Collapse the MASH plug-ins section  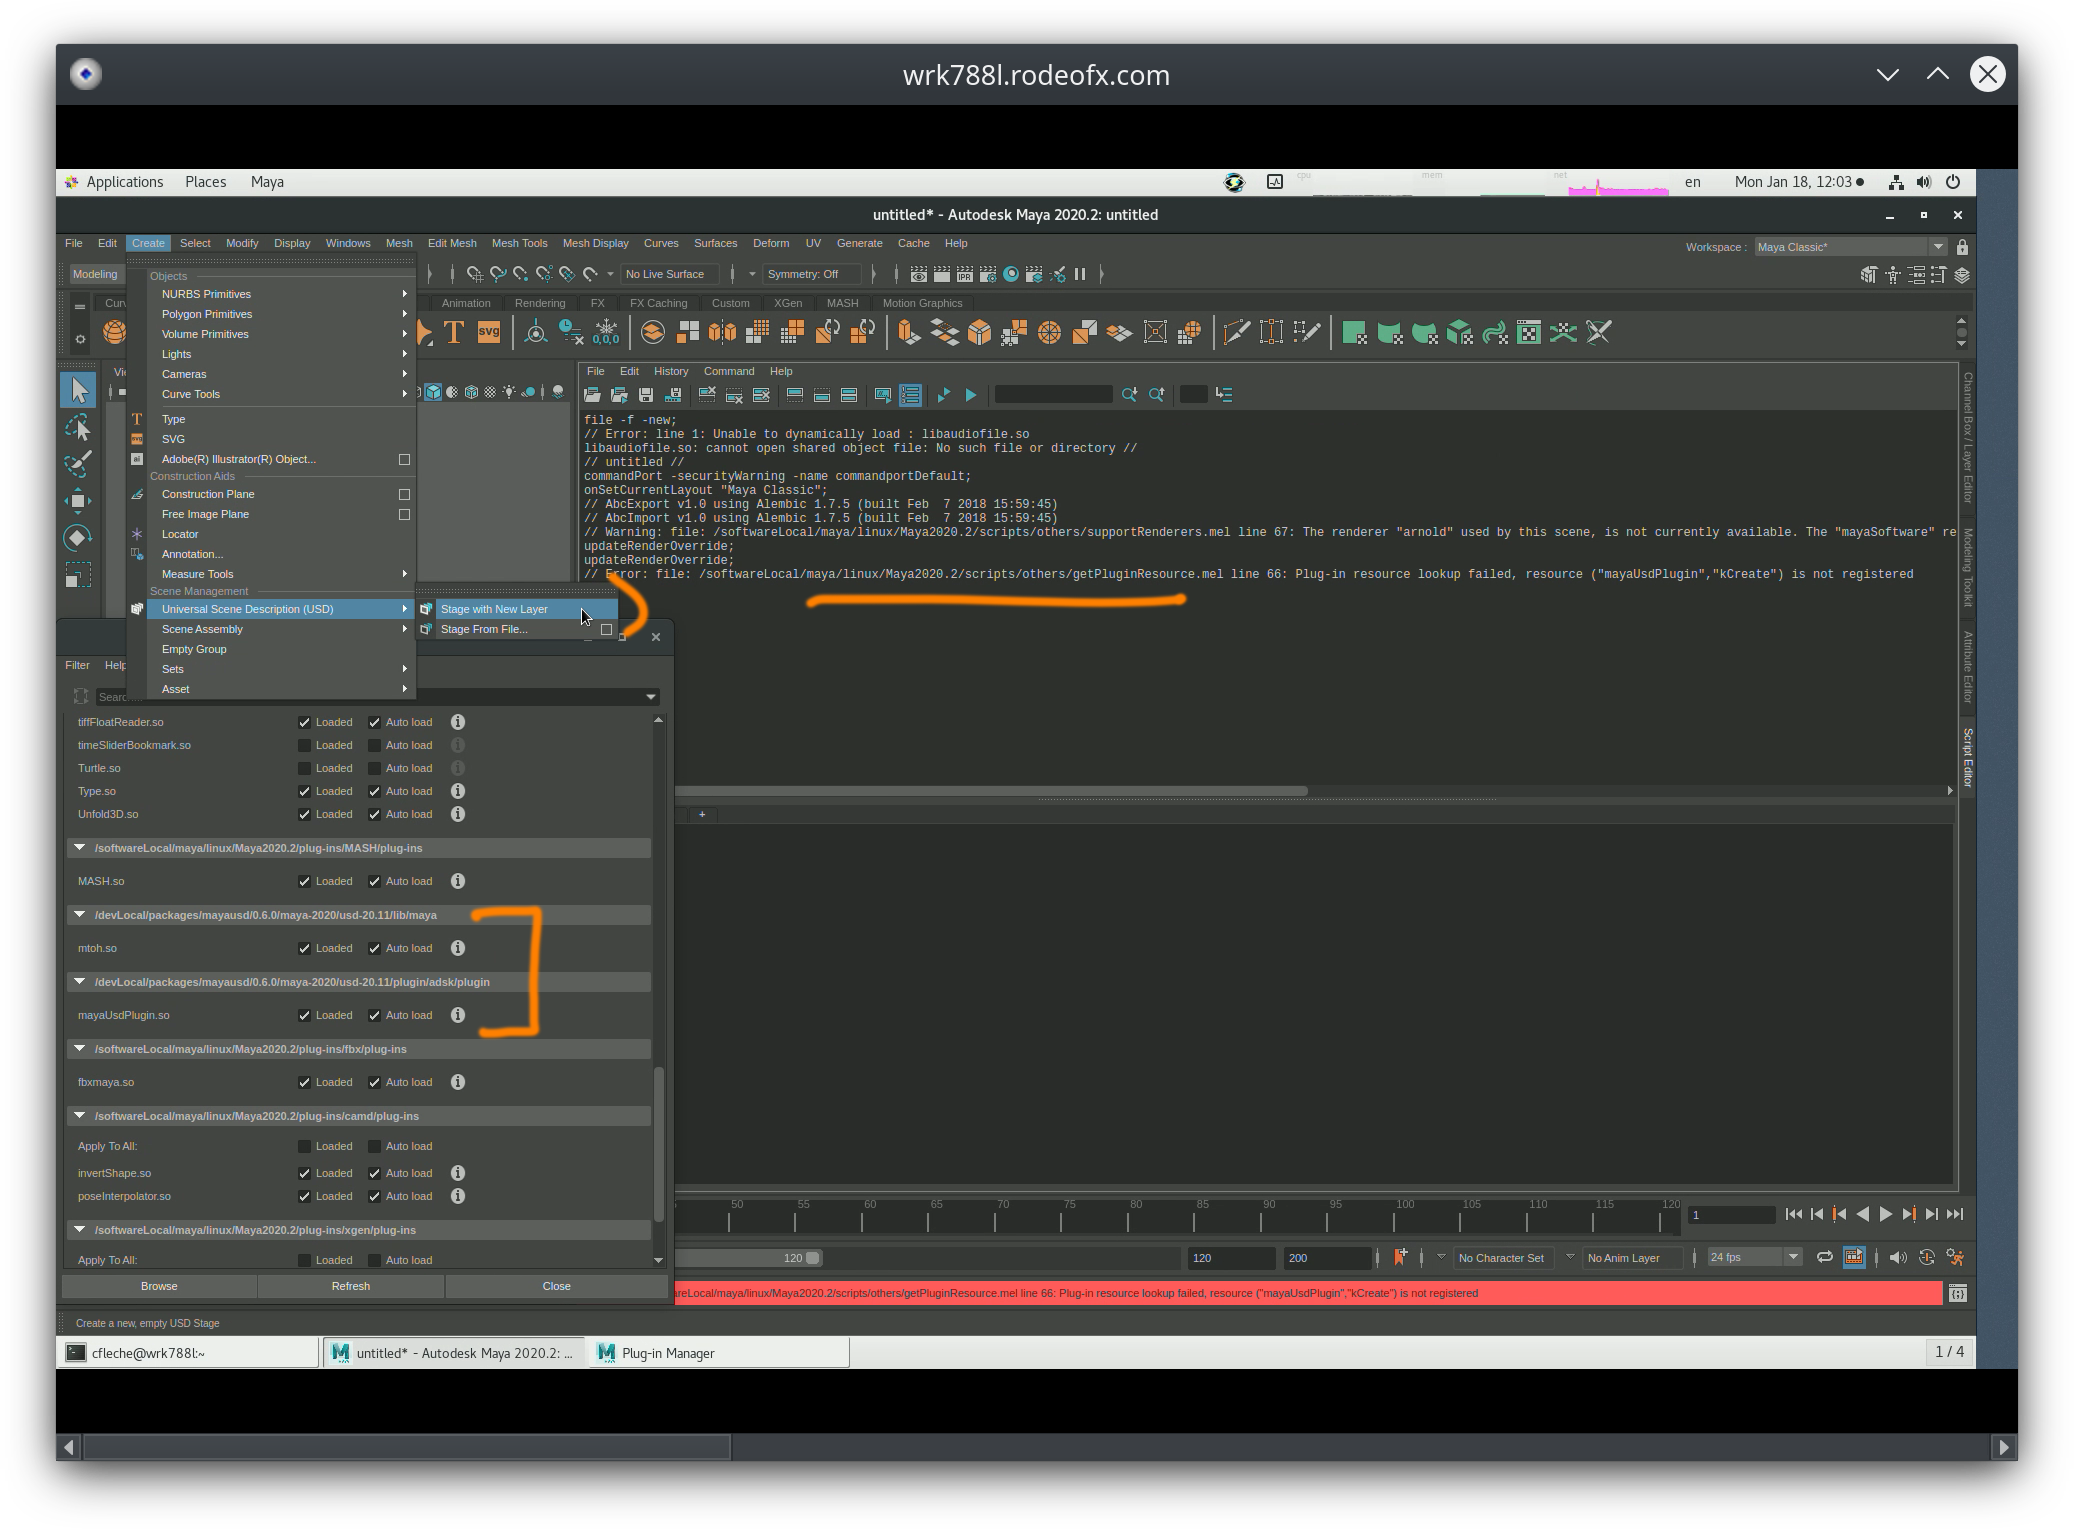click(80, 847)
